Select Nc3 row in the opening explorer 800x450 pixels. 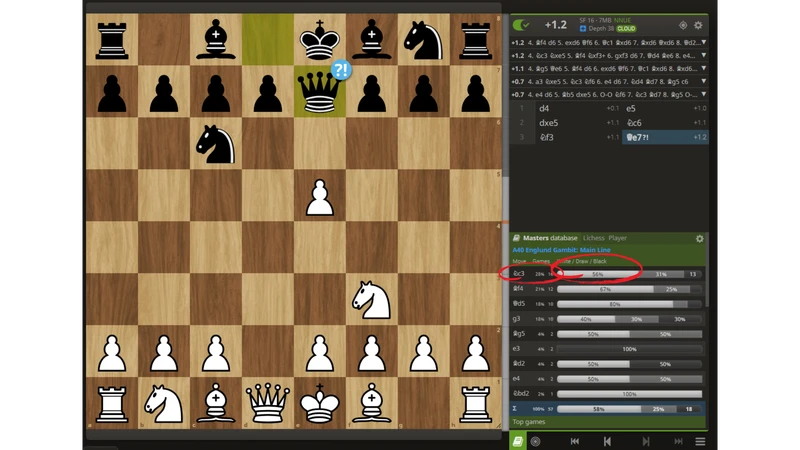point(519,273)
